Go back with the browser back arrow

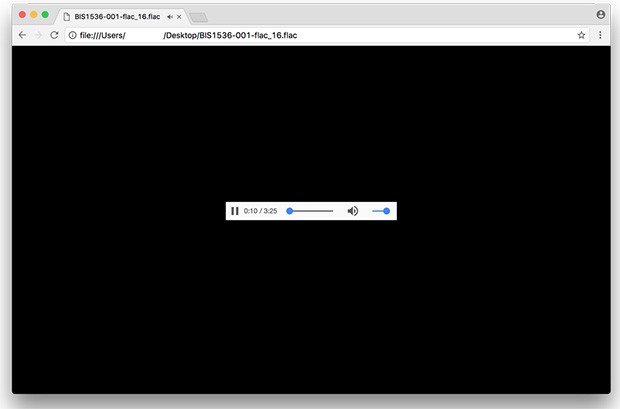23,35
